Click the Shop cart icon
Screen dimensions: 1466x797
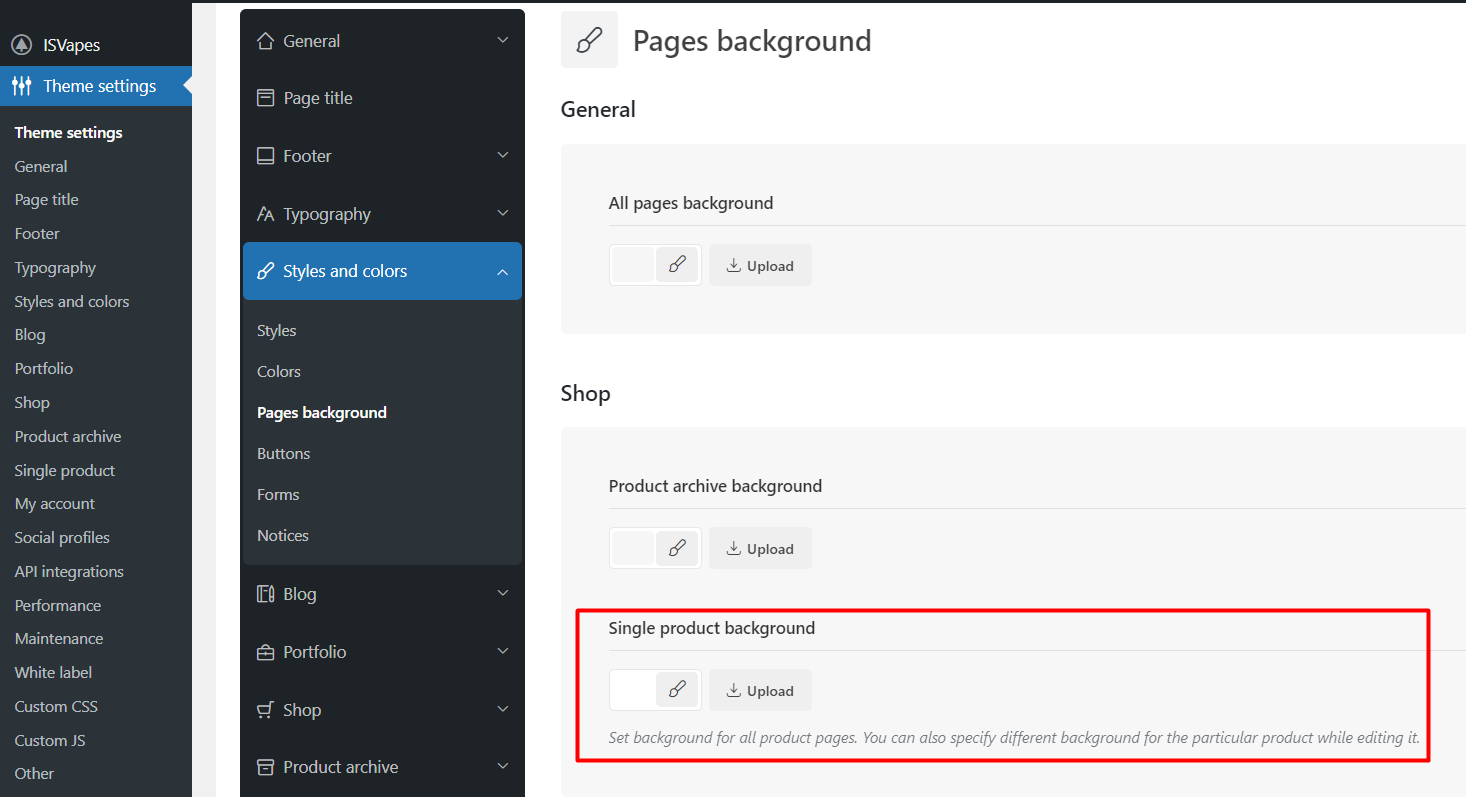click(x=265, y=710)
